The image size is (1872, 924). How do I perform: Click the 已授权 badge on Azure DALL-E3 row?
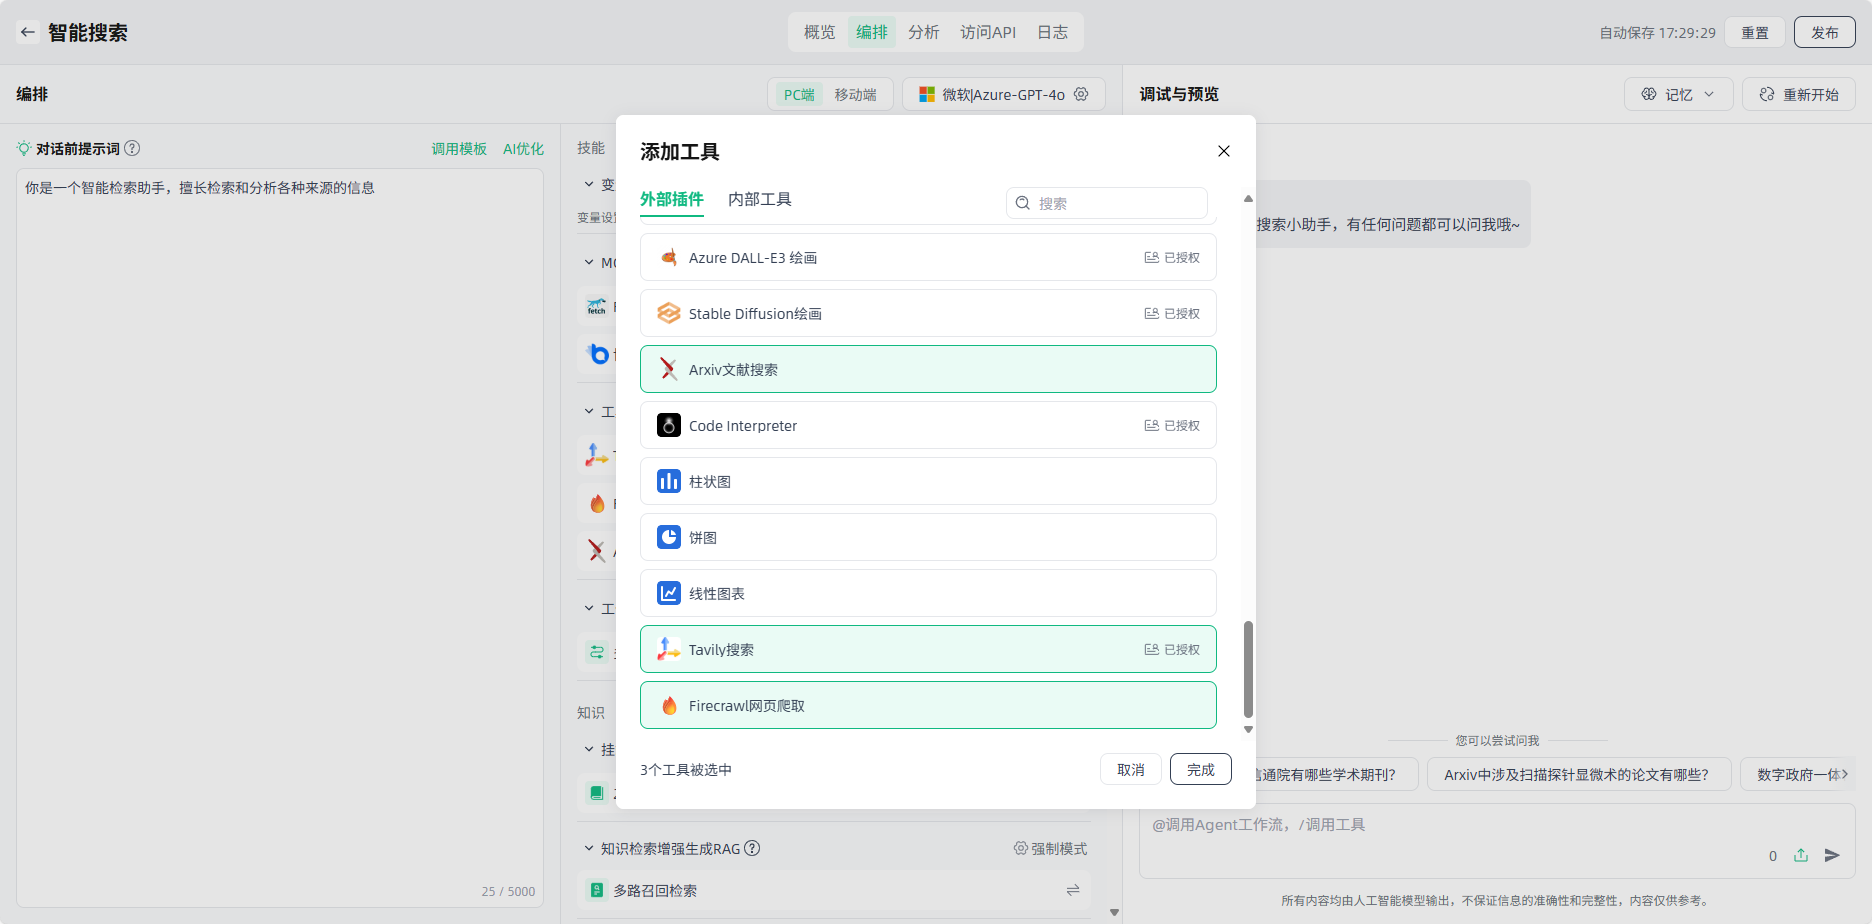1172,257
